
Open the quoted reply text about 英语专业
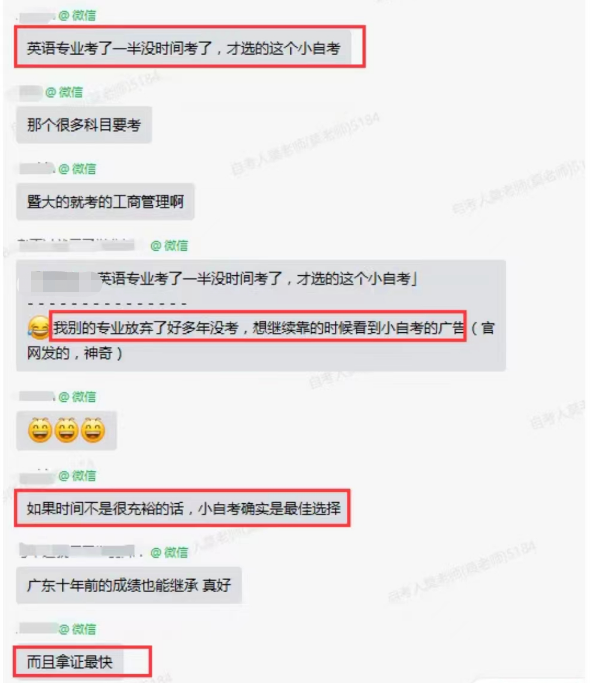tap(224, 278)
